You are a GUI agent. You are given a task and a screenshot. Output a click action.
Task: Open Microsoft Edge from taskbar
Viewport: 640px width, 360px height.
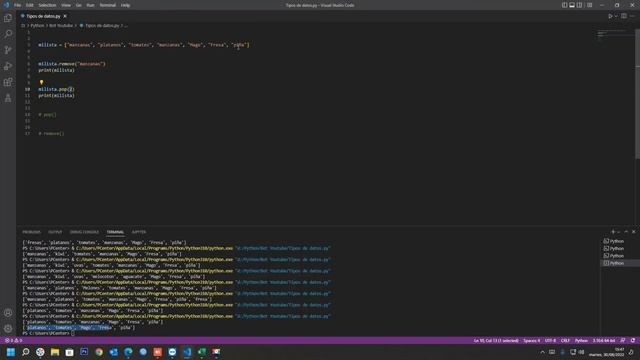click(x=128, y=352)
